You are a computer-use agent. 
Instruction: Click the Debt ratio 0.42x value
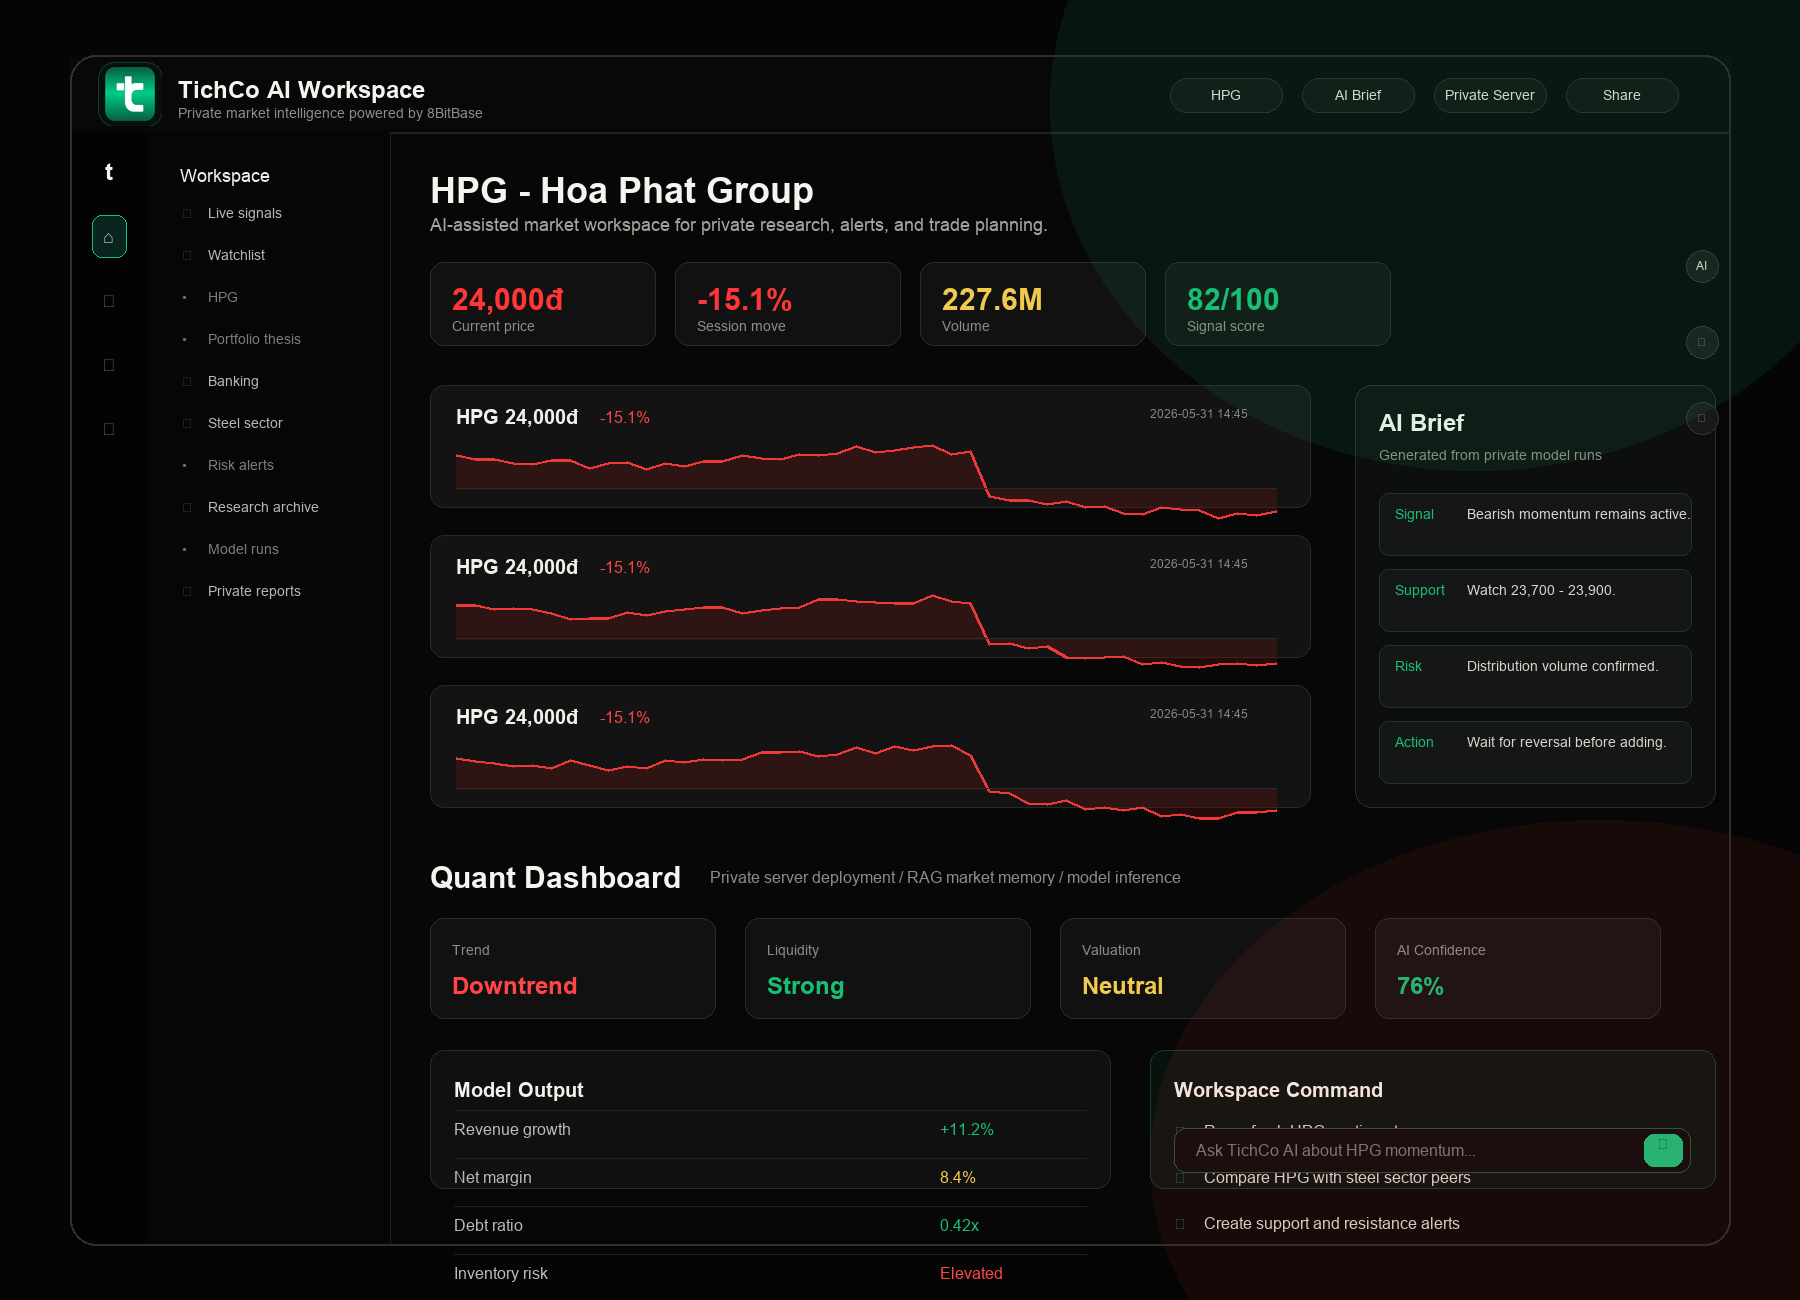tap(959, 1226)
